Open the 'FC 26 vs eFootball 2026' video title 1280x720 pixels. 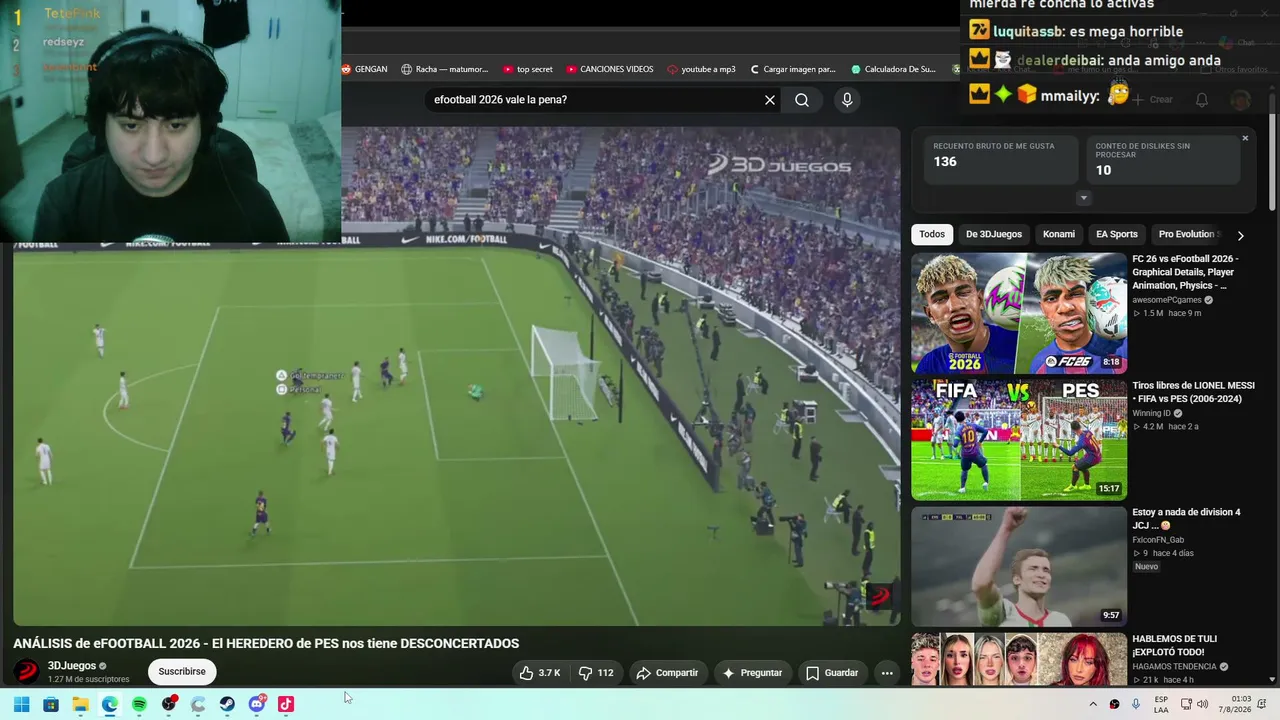click(1185, 272)
